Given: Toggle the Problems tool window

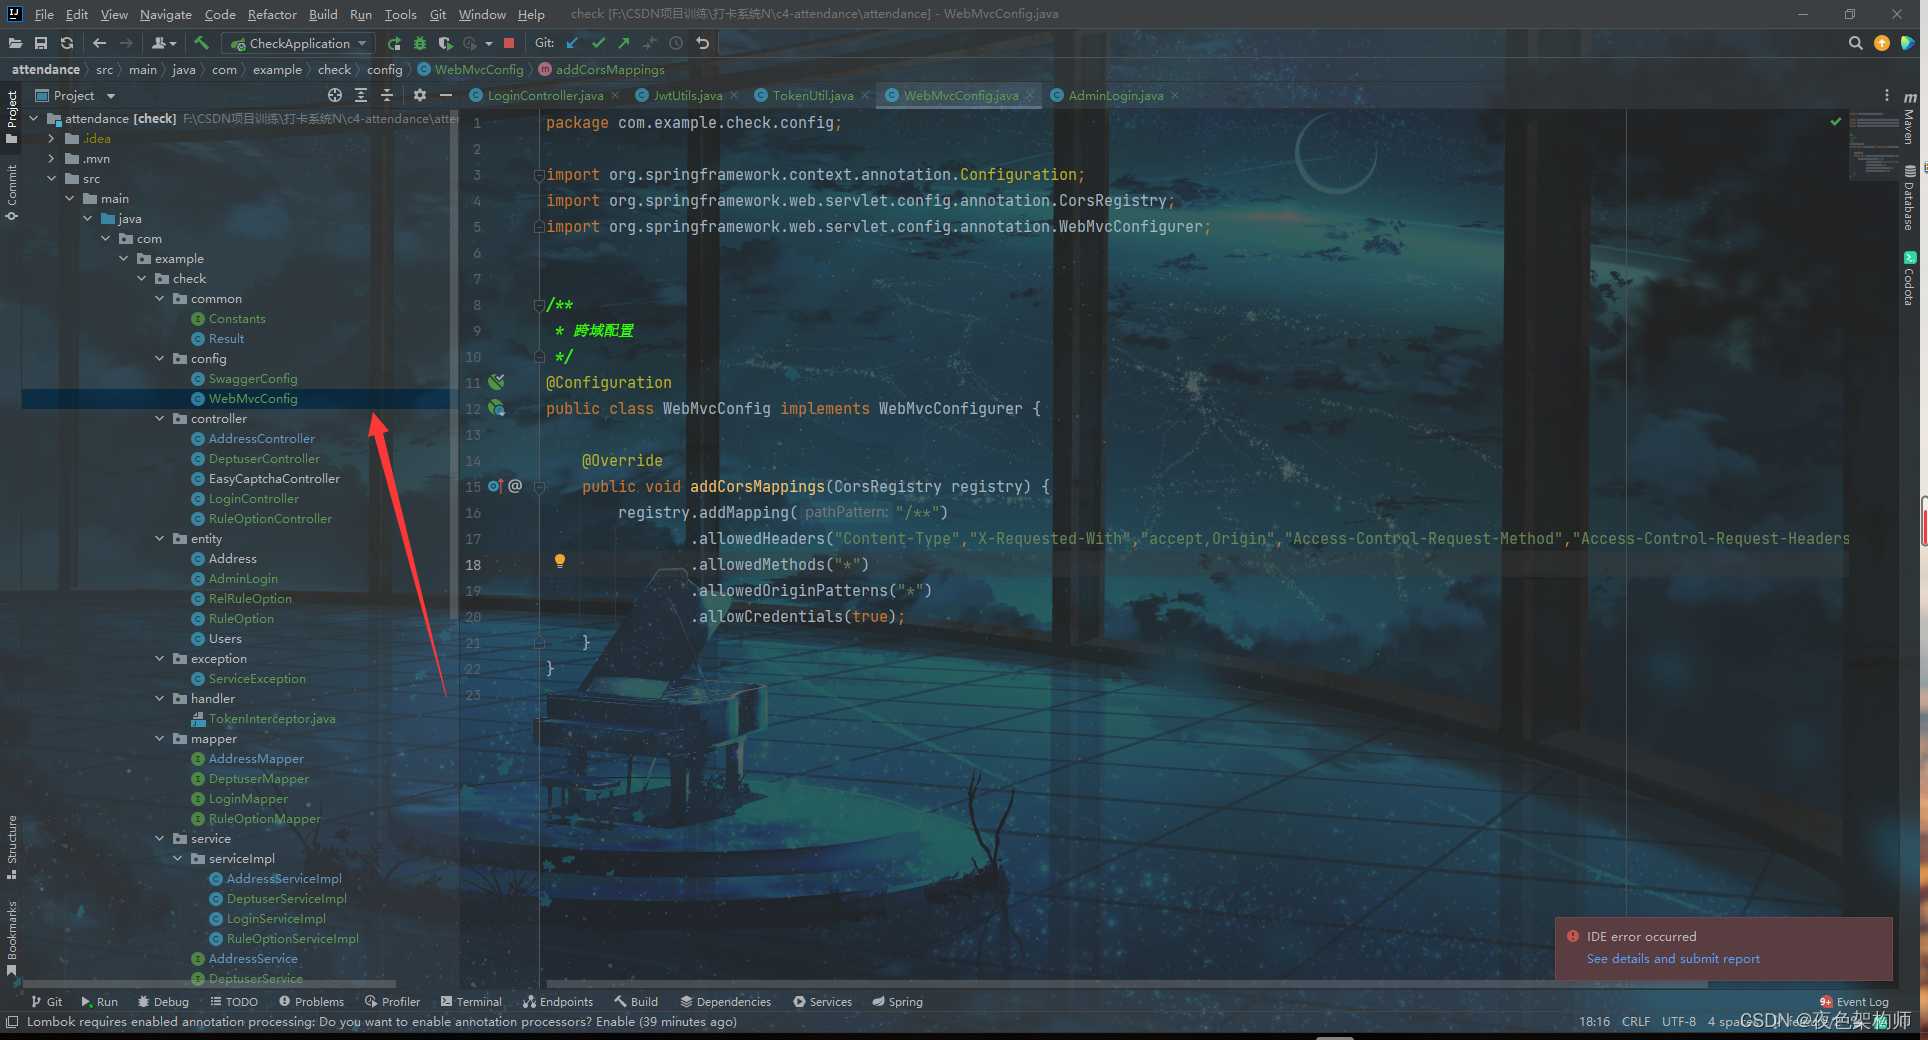Looking at the screenshot, I should 311,1001.
